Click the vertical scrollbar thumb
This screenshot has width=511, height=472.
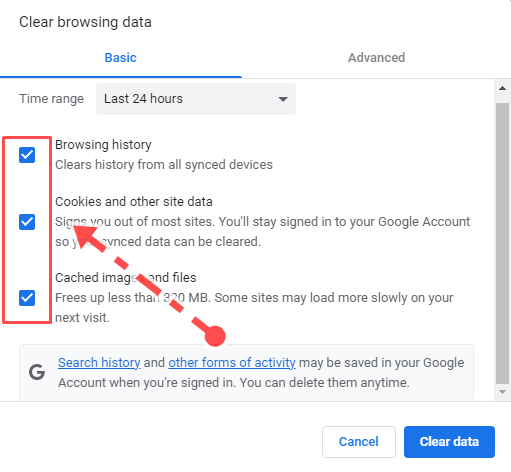tap(502, 243)
